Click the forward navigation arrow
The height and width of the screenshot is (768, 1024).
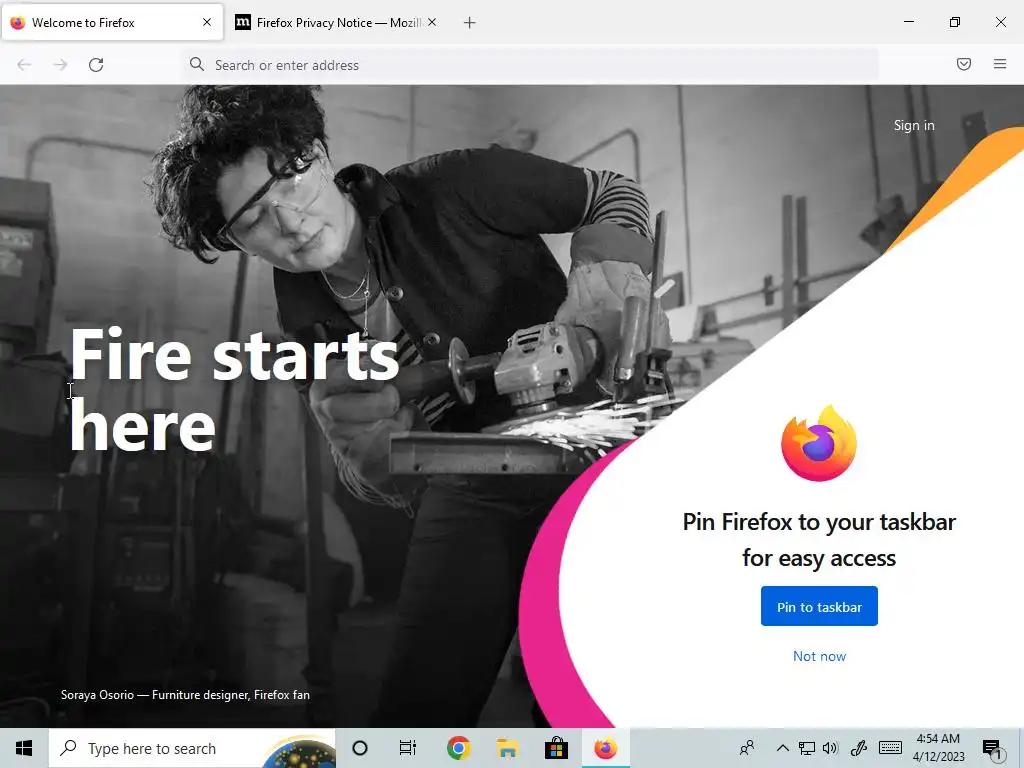60,65
